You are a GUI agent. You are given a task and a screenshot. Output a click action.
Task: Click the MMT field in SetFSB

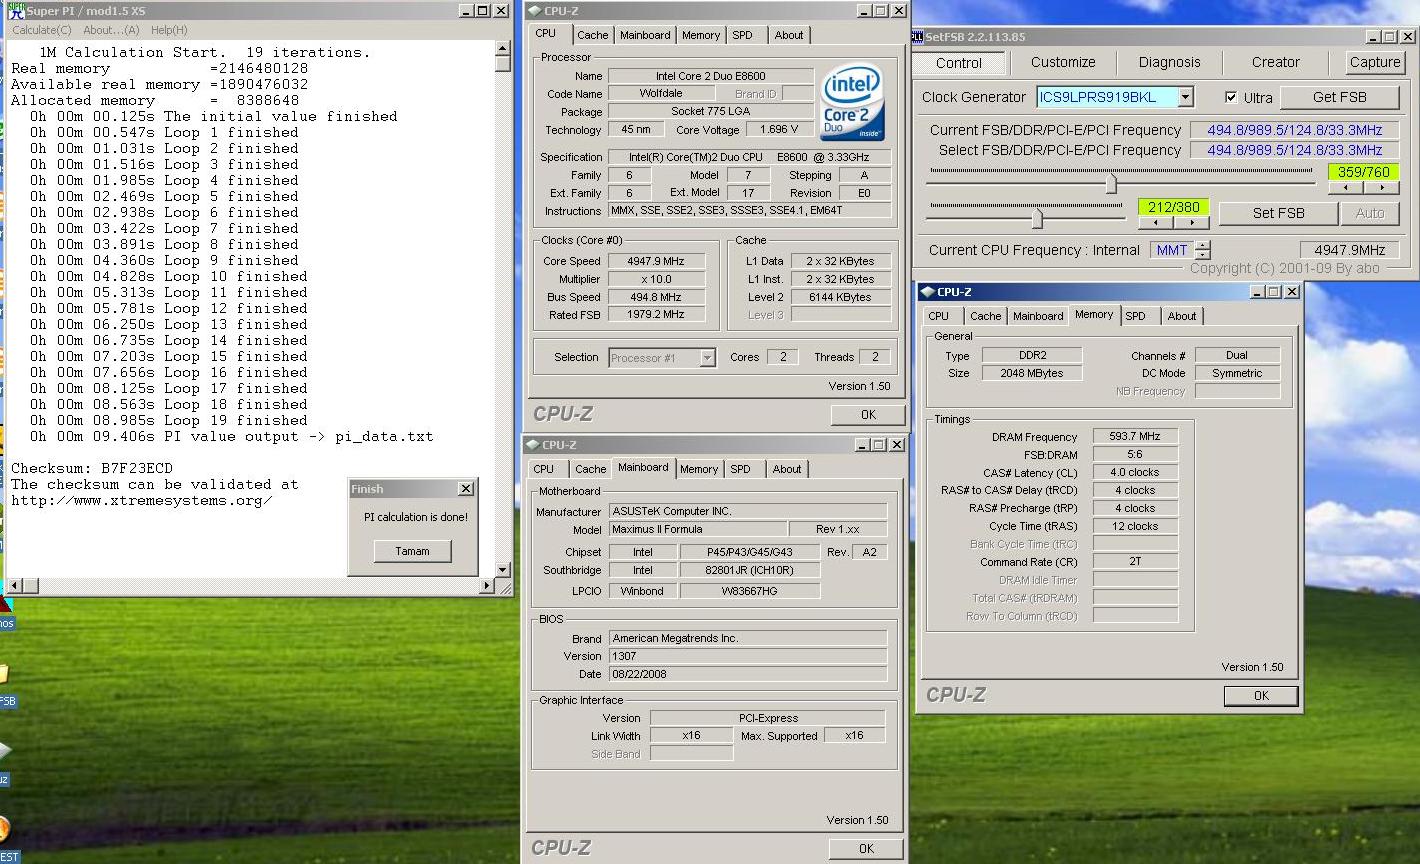tap(1171, 250)
